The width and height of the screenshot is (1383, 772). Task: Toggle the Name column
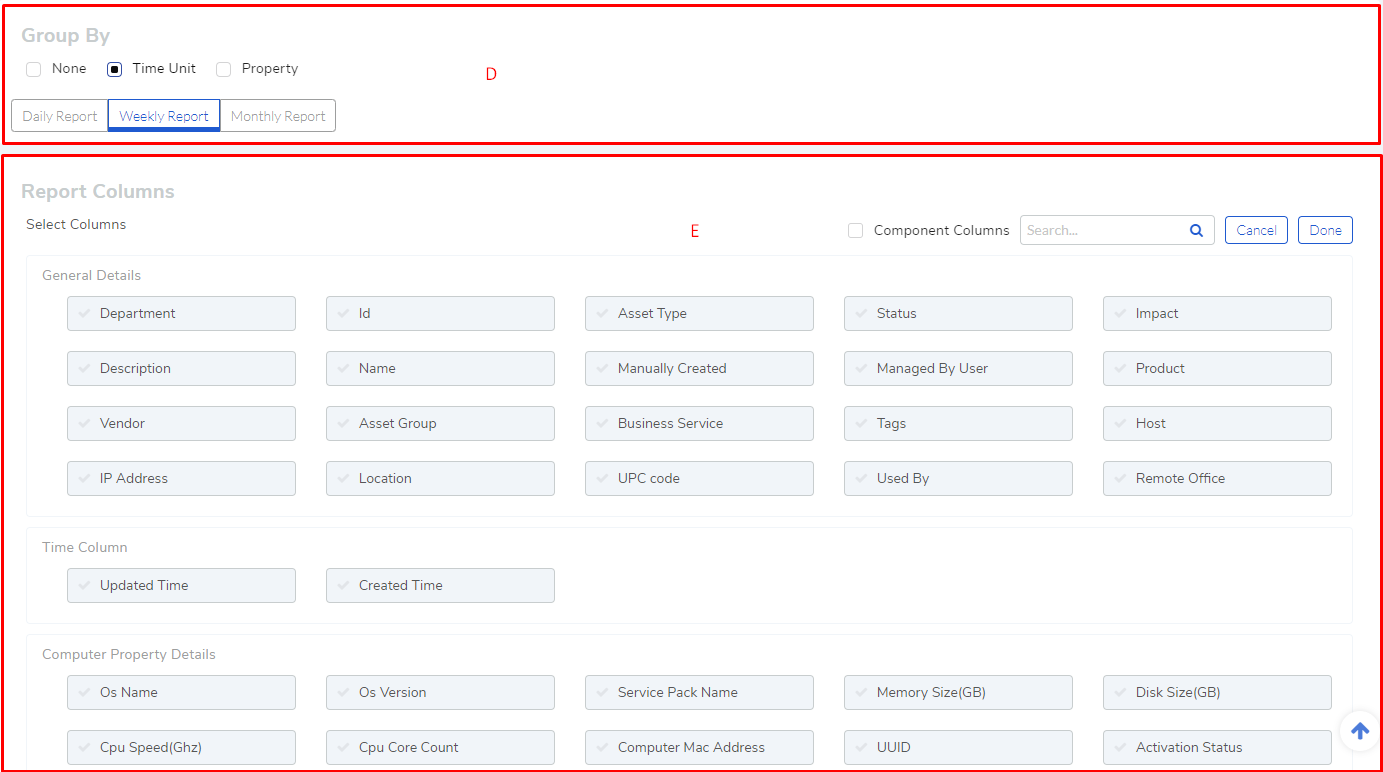[x=440, y=368]
